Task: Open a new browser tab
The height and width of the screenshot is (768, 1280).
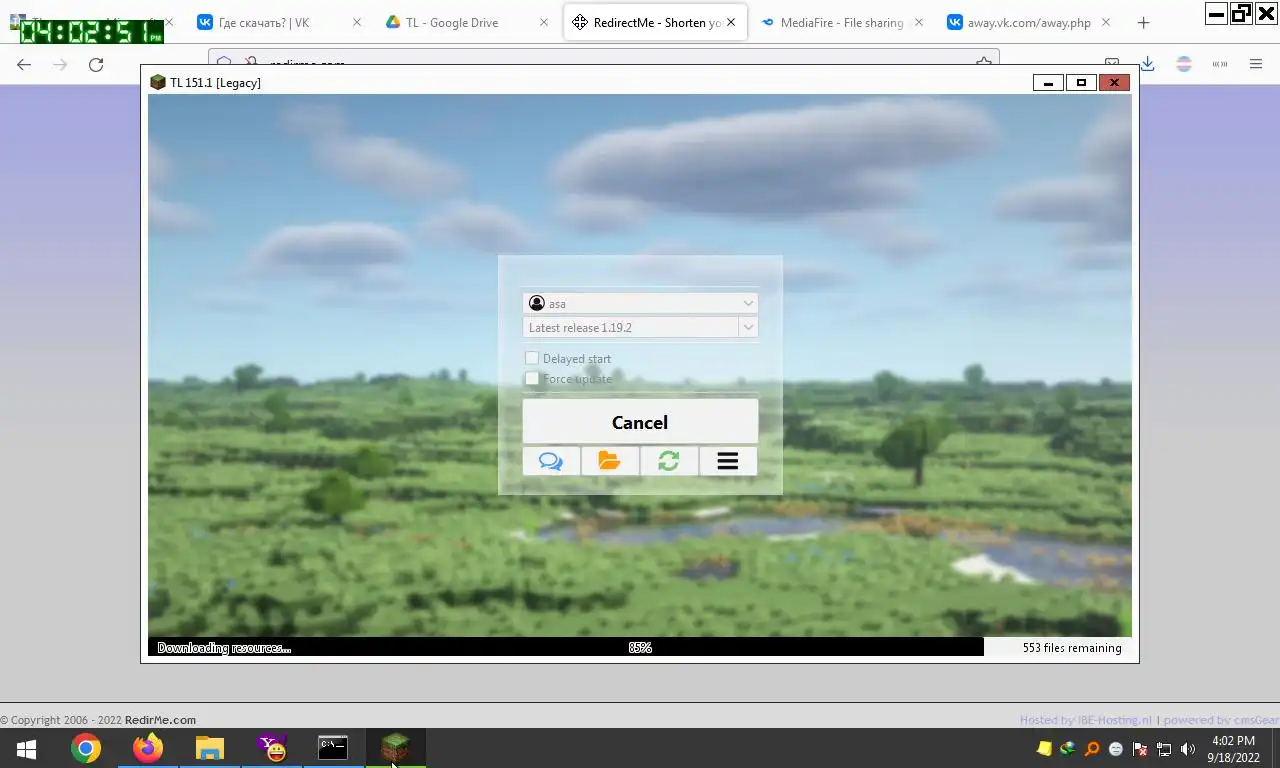Action: [1143, 22]
